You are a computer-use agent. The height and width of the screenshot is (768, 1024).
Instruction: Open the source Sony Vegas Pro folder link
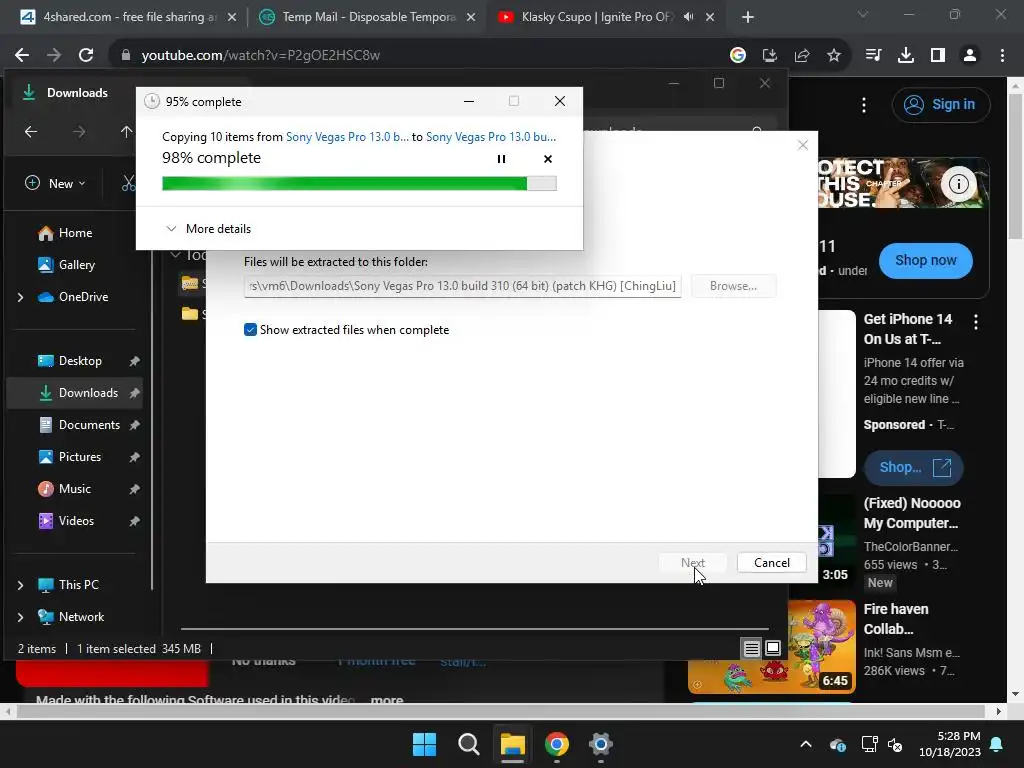347,136
